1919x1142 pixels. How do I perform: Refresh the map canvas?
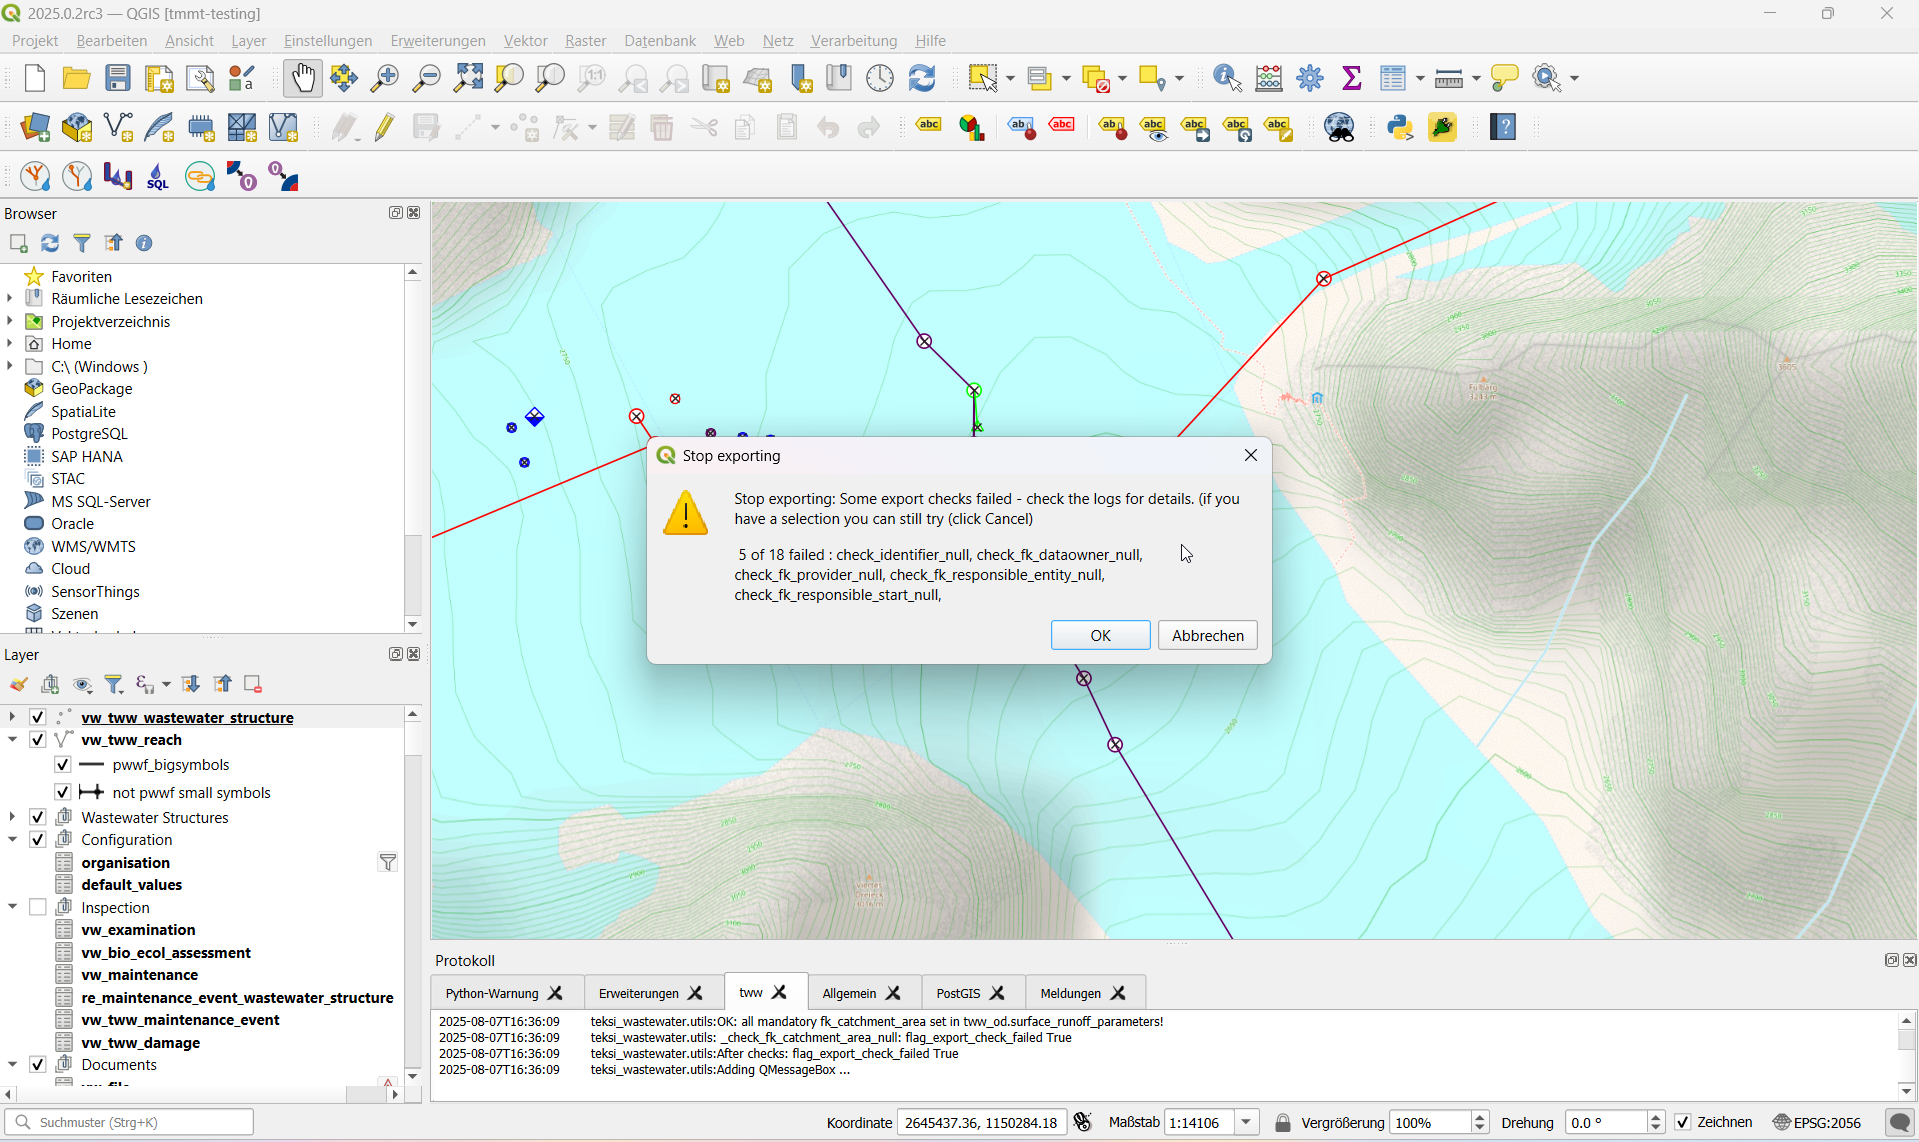pos(921,78)
